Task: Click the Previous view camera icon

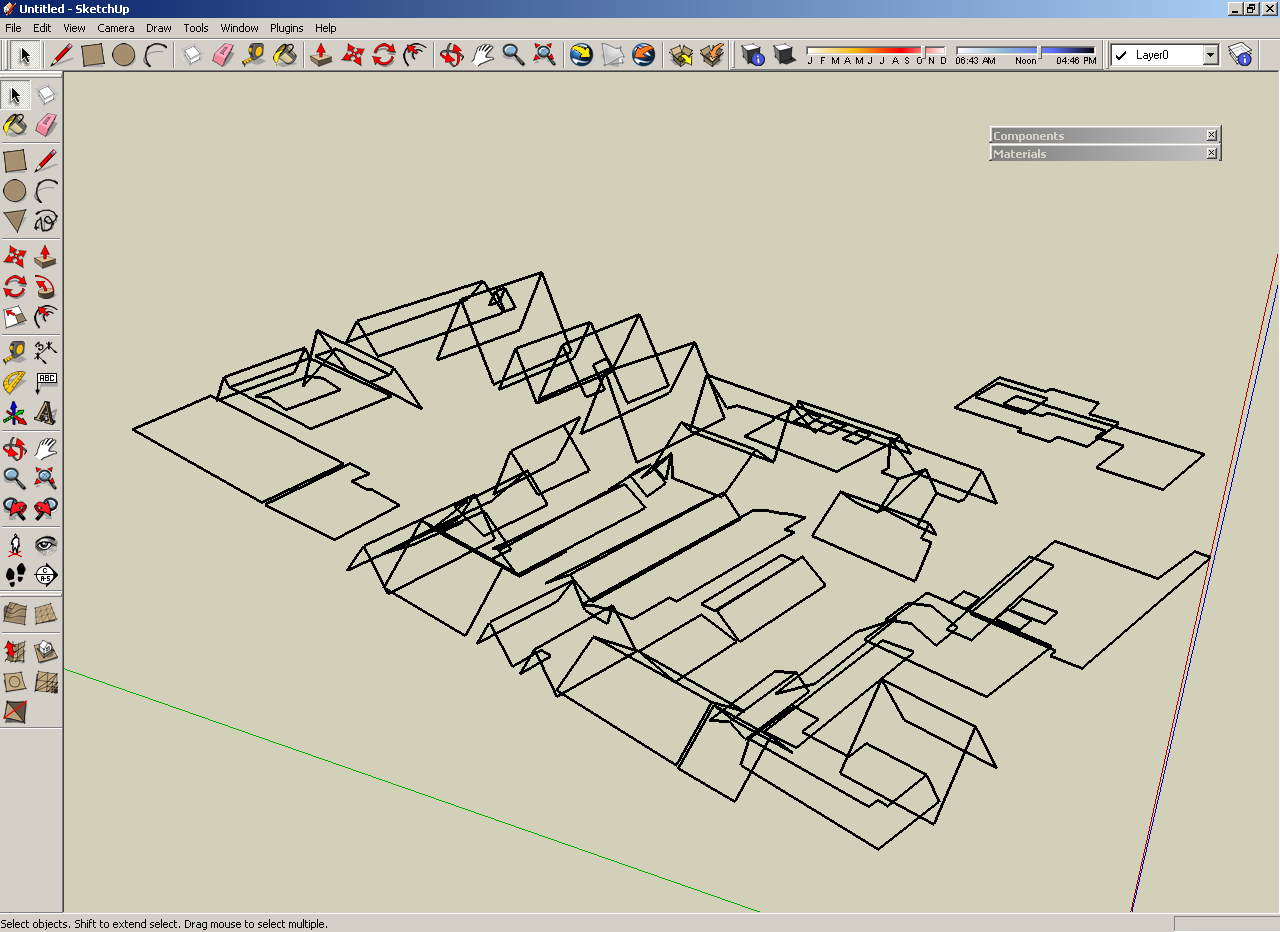Action: pyautogui.click(x=15, y=509)
